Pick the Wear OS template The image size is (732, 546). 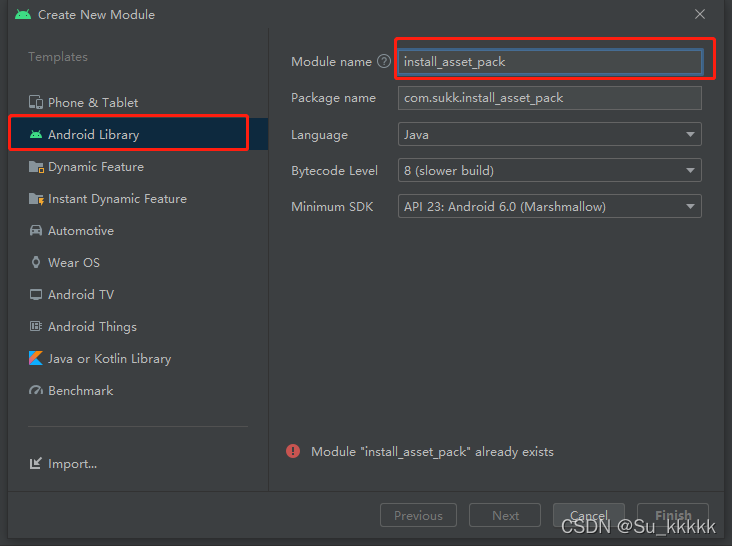point(138,262)
